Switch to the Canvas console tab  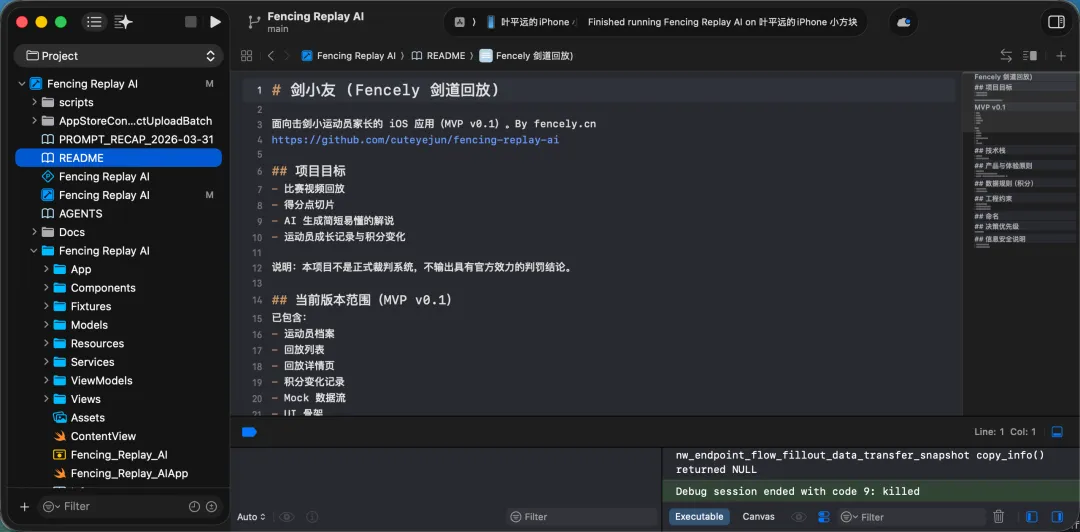point(758,517)
